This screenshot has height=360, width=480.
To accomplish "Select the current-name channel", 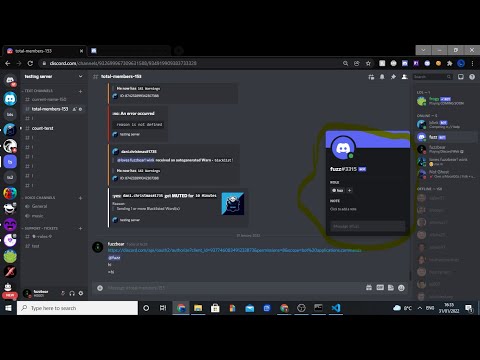I will 49,99.
